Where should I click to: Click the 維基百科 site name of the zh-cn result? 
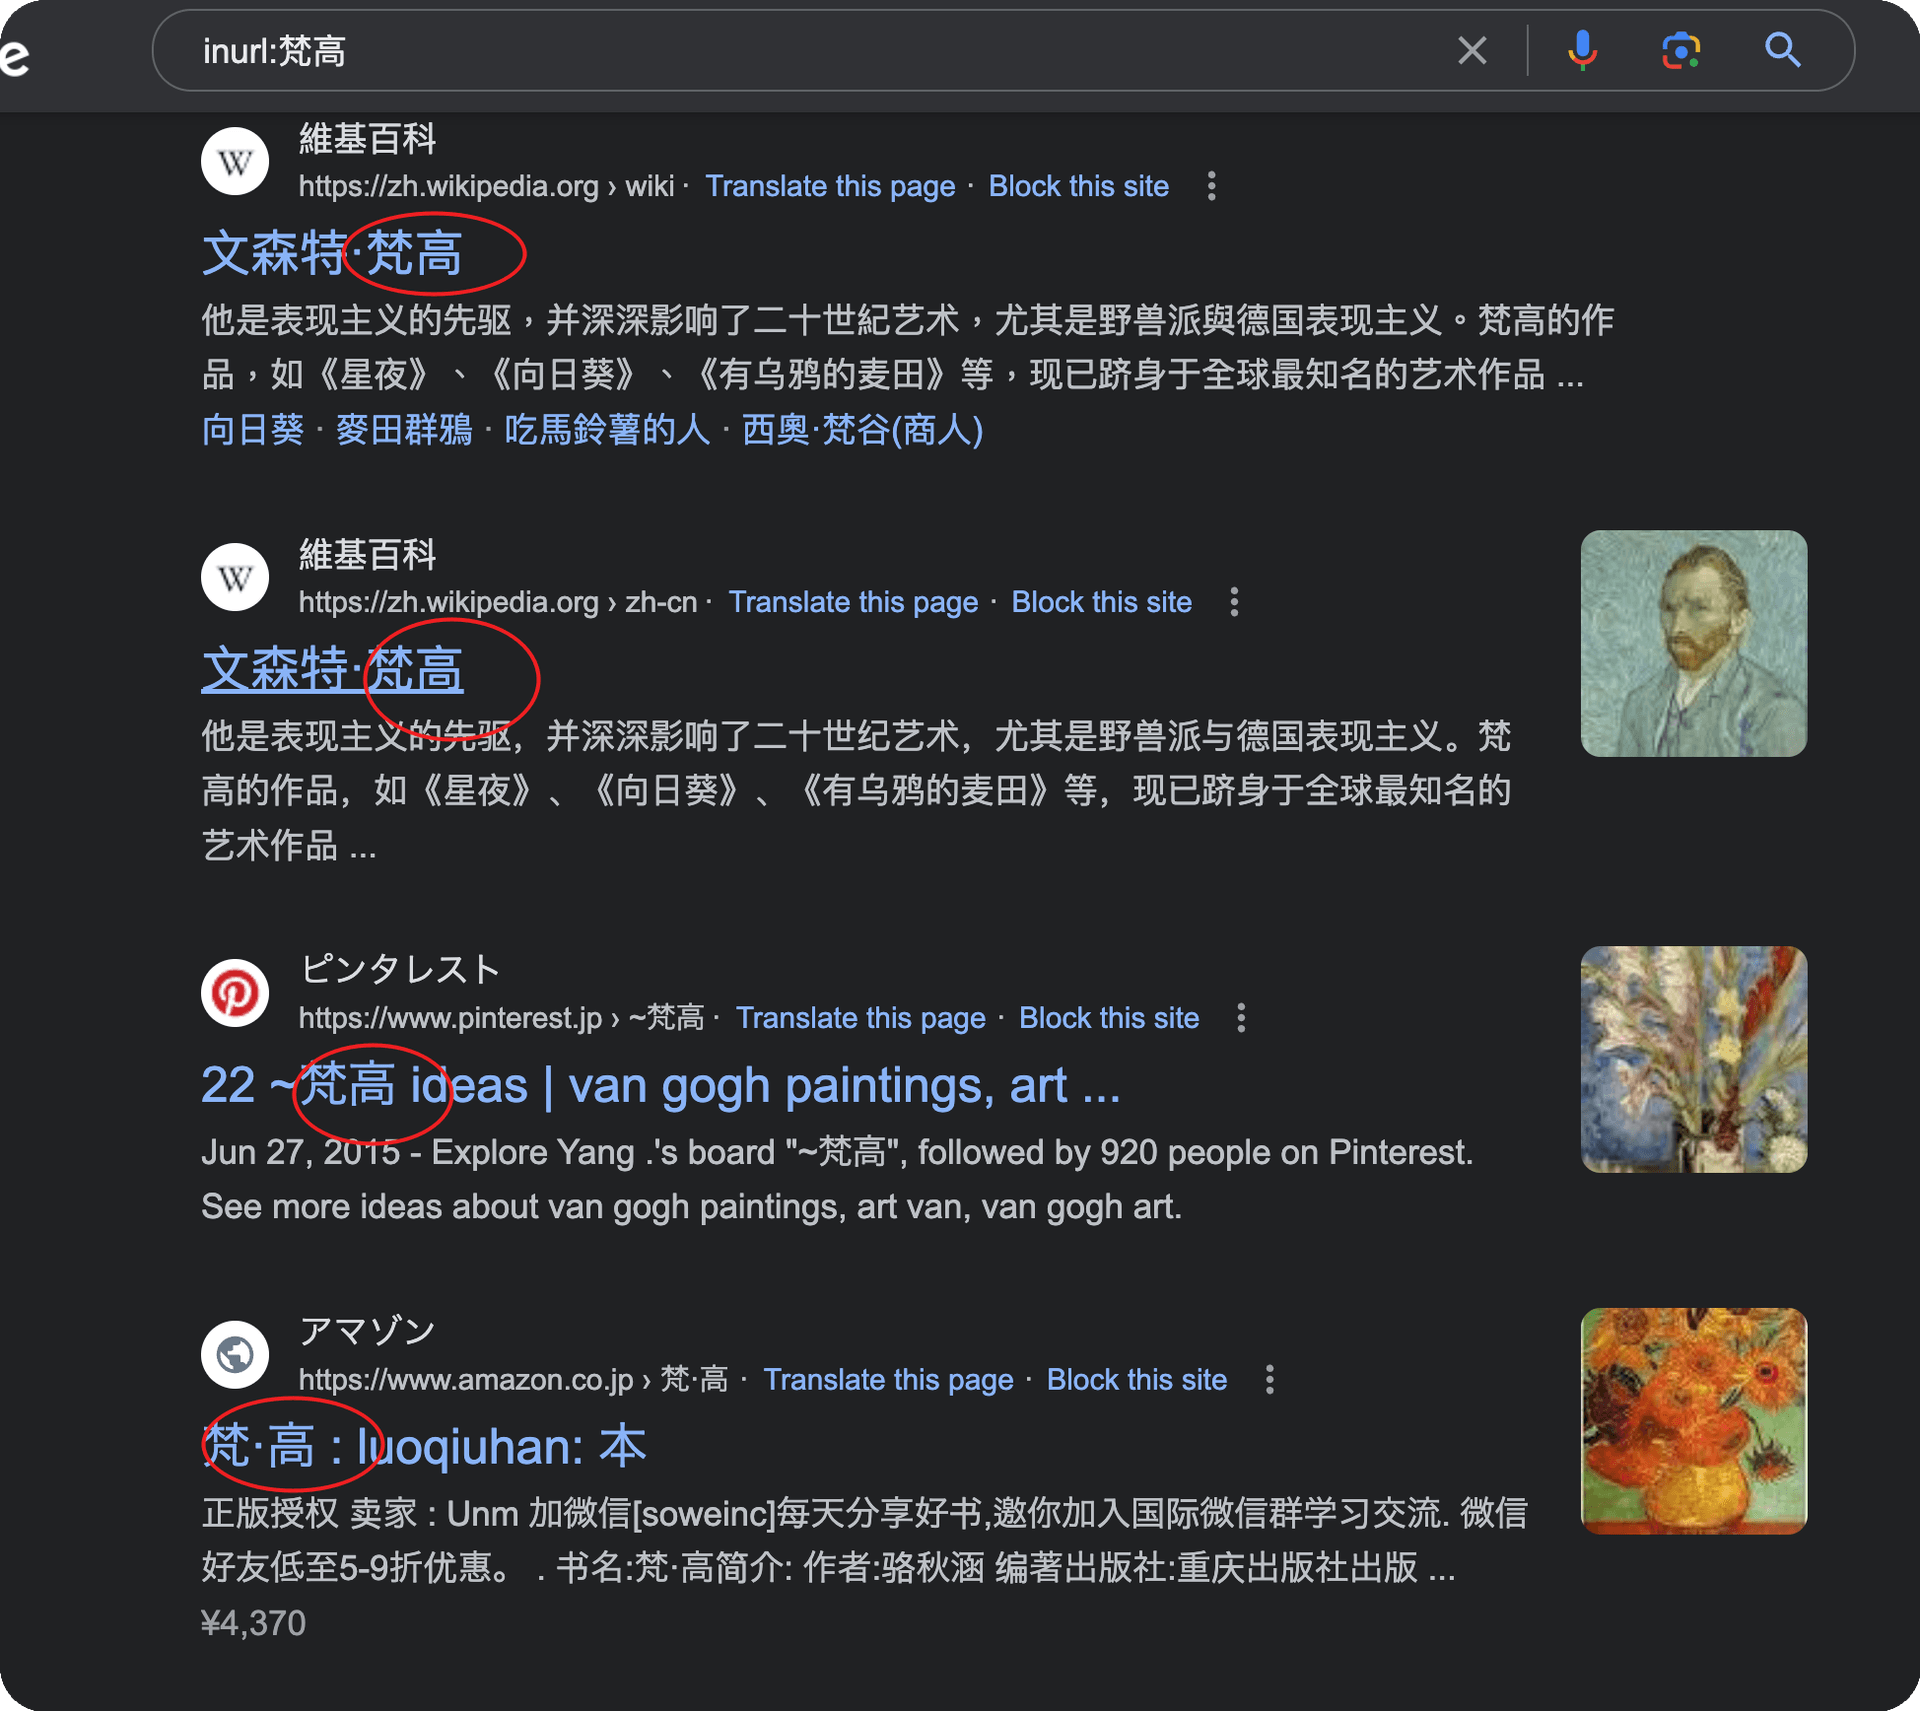coord(367,554)
